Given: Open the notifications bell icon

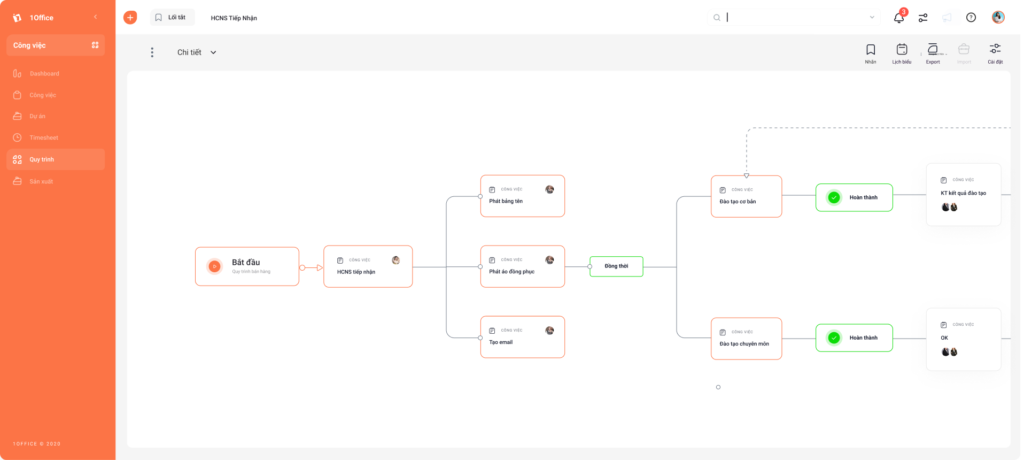Looking at the screenshot, I should click(899, 18).
